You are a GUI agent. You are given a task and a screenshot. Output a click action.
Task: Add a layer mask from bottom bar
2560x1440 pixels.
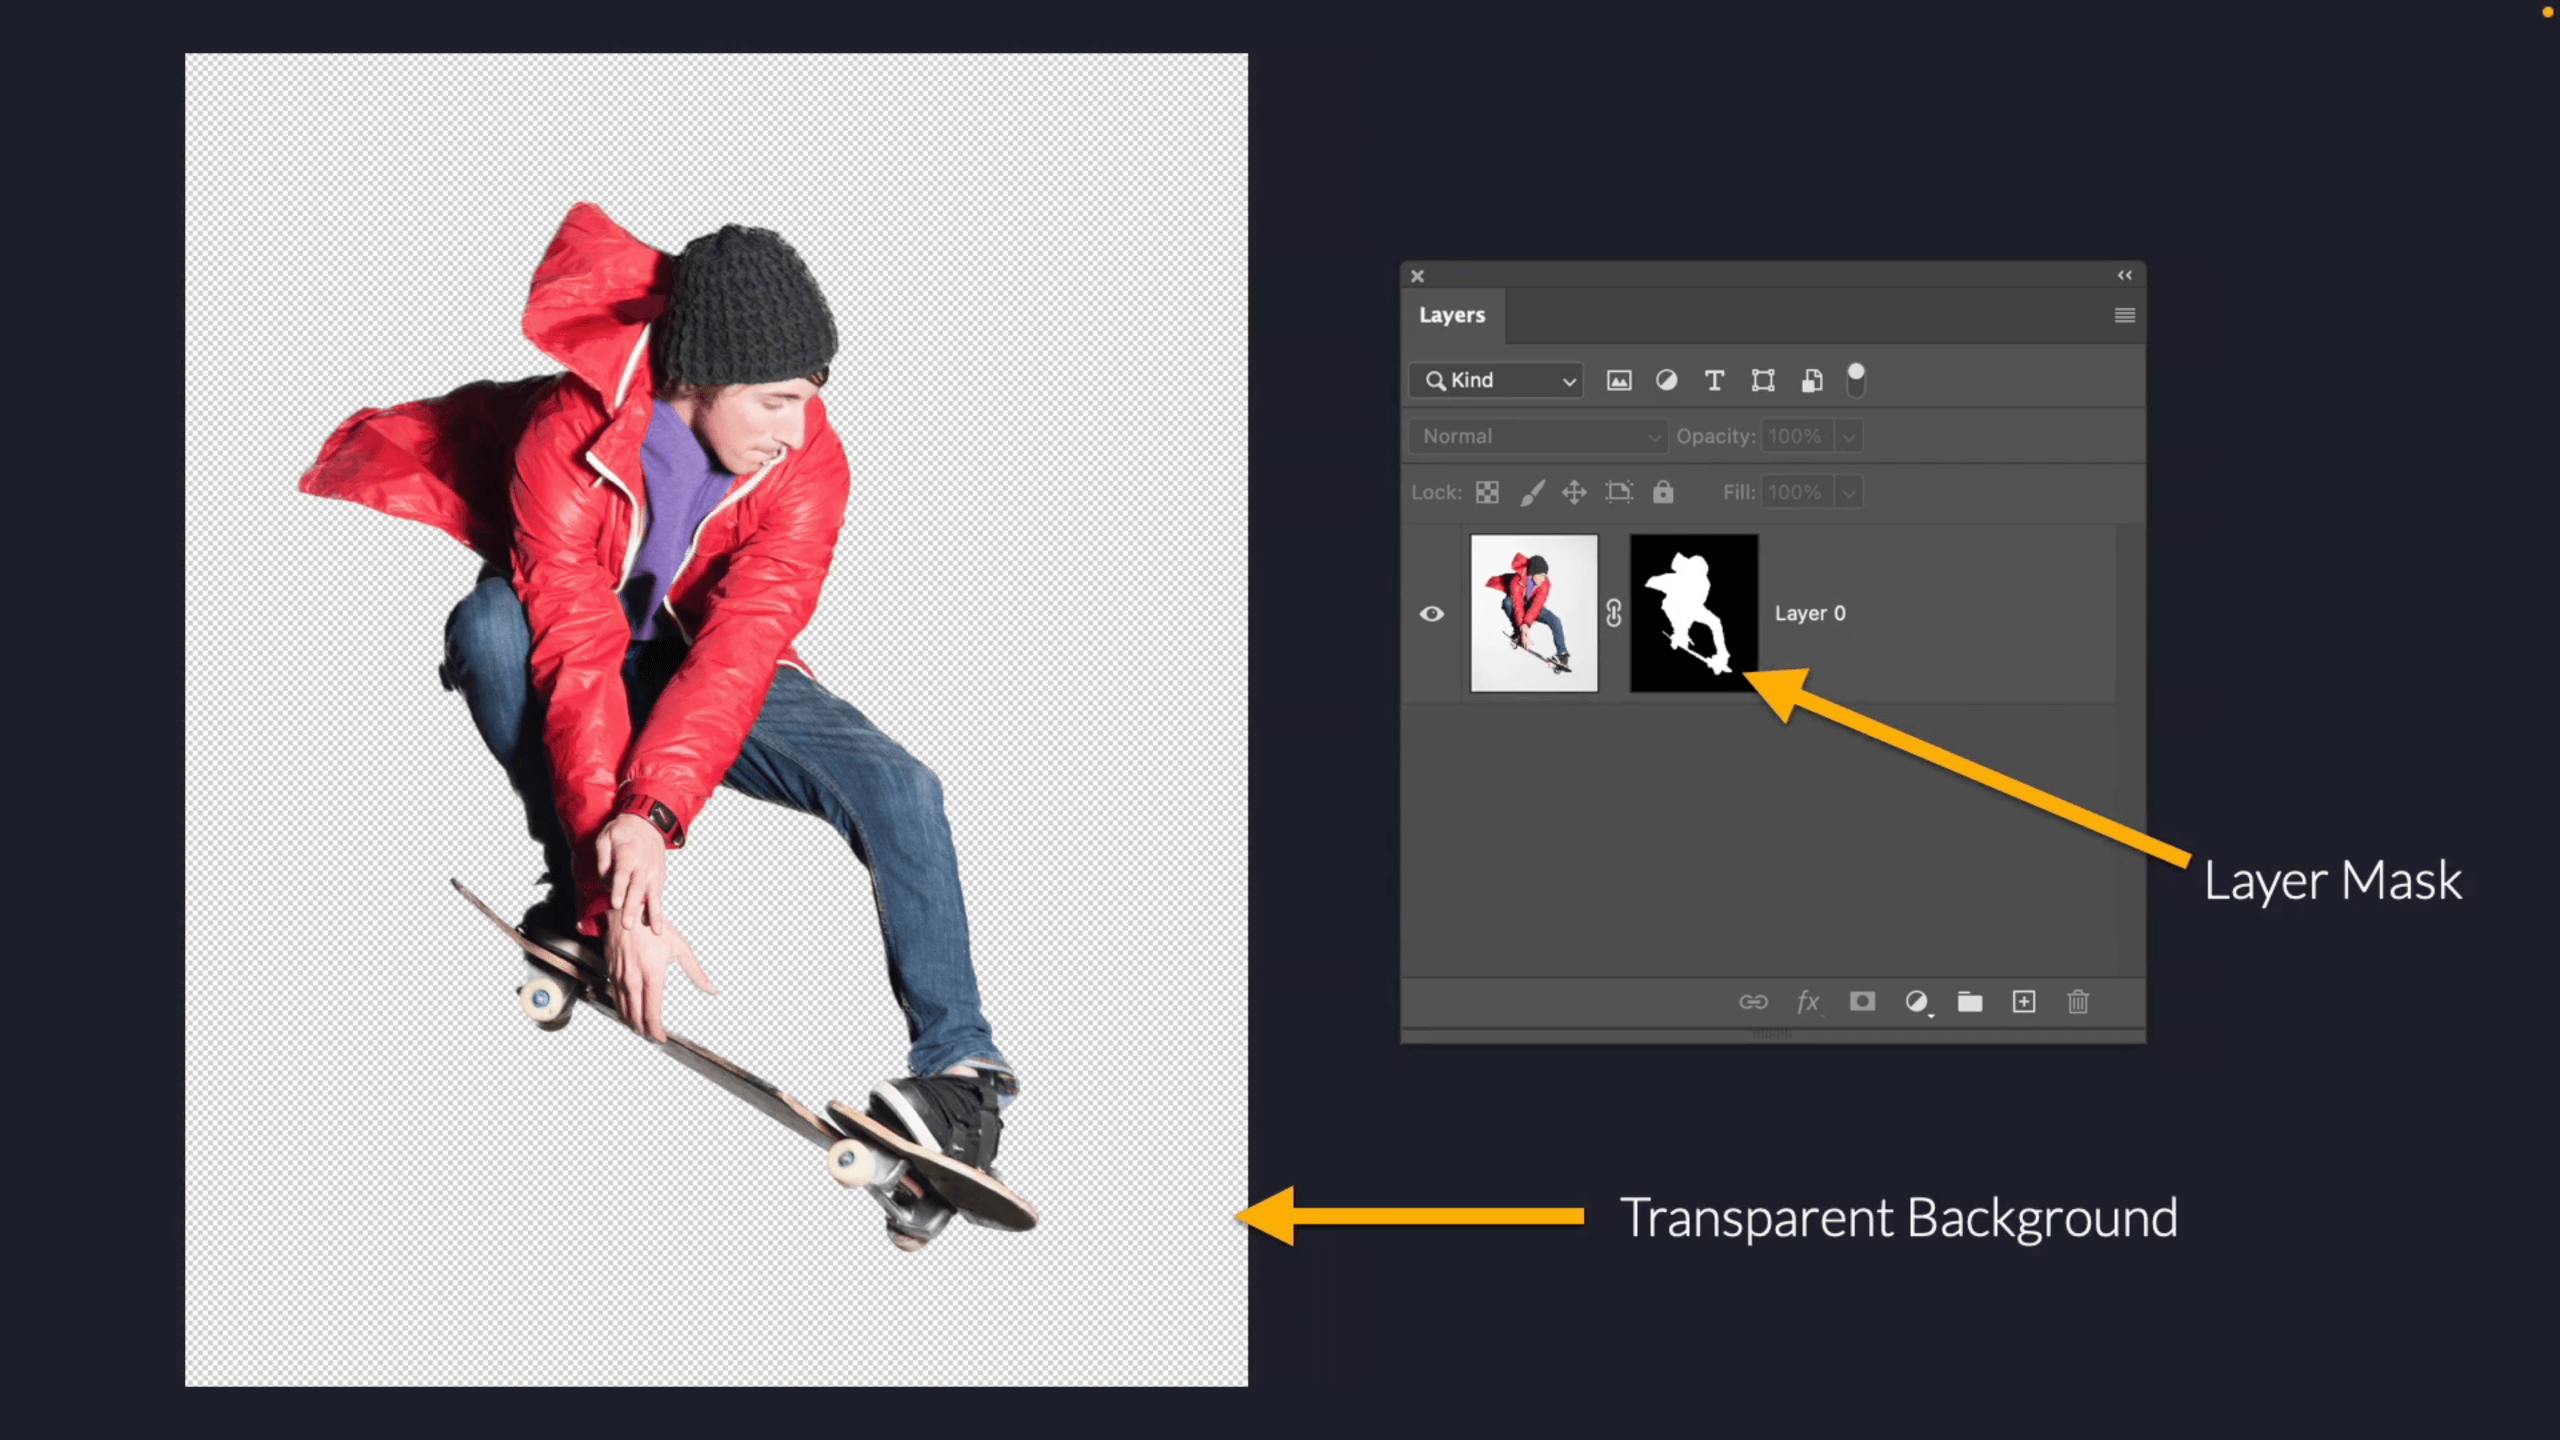coord(1862,1001)
